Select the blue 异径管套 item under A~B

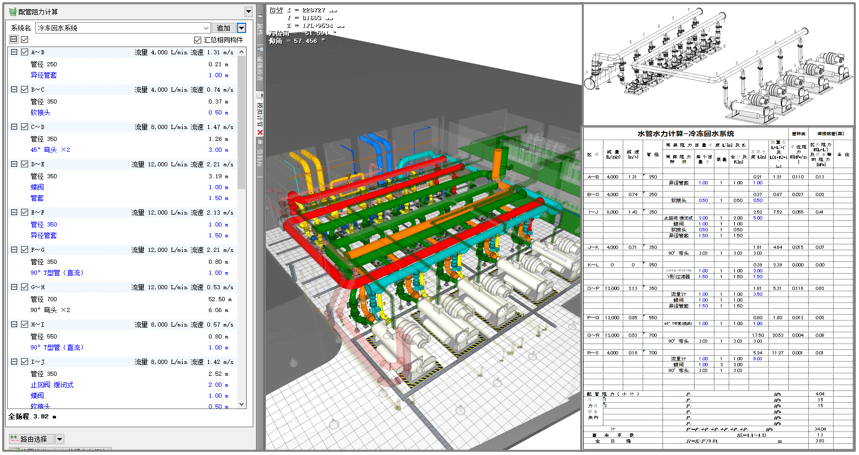coord(45,75)
